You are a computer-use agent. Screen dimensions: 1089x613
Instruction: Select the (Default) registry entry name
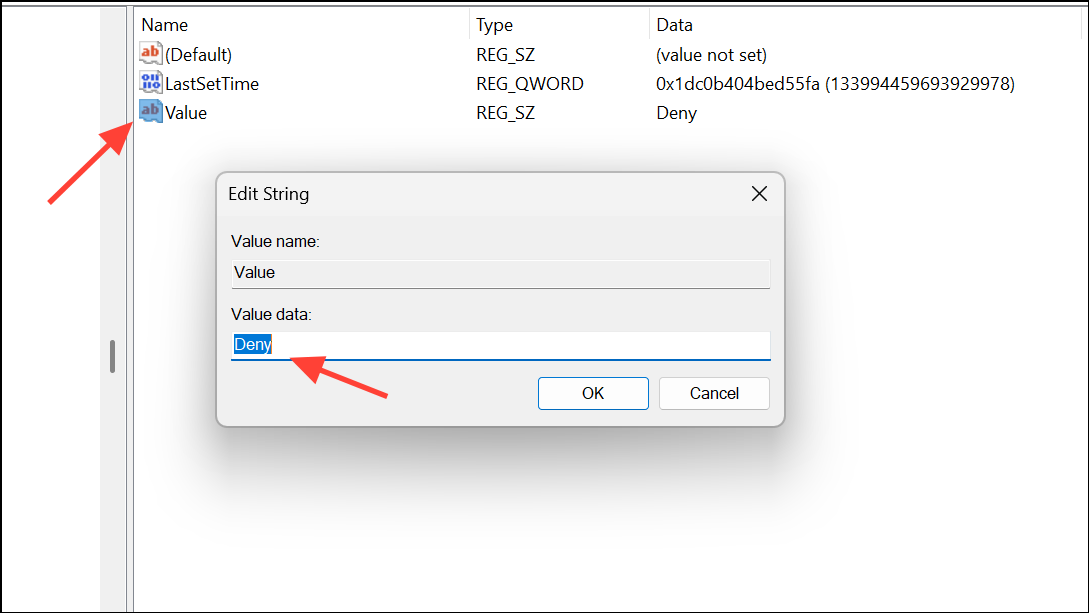198,55
